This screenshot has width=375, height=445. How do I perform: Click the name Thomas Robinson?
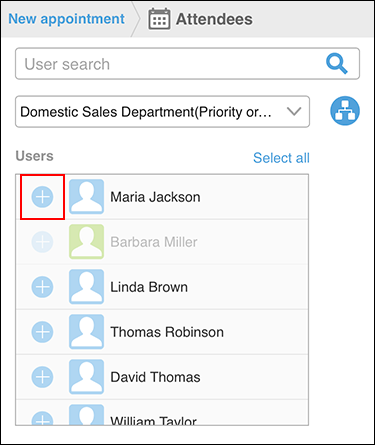tap(167, 332)
